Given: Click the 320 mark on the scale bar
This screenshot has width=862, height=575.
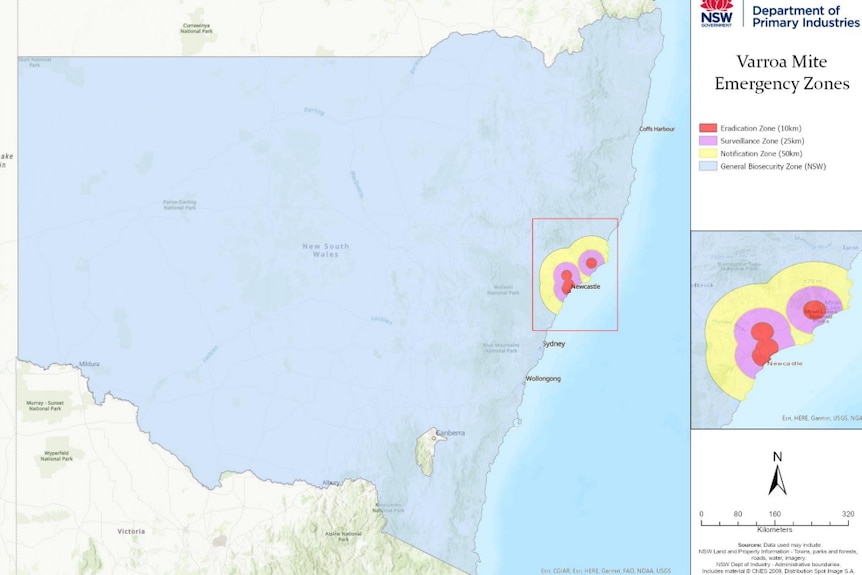Looking at the screenshot, I should [x=848, y=514].
